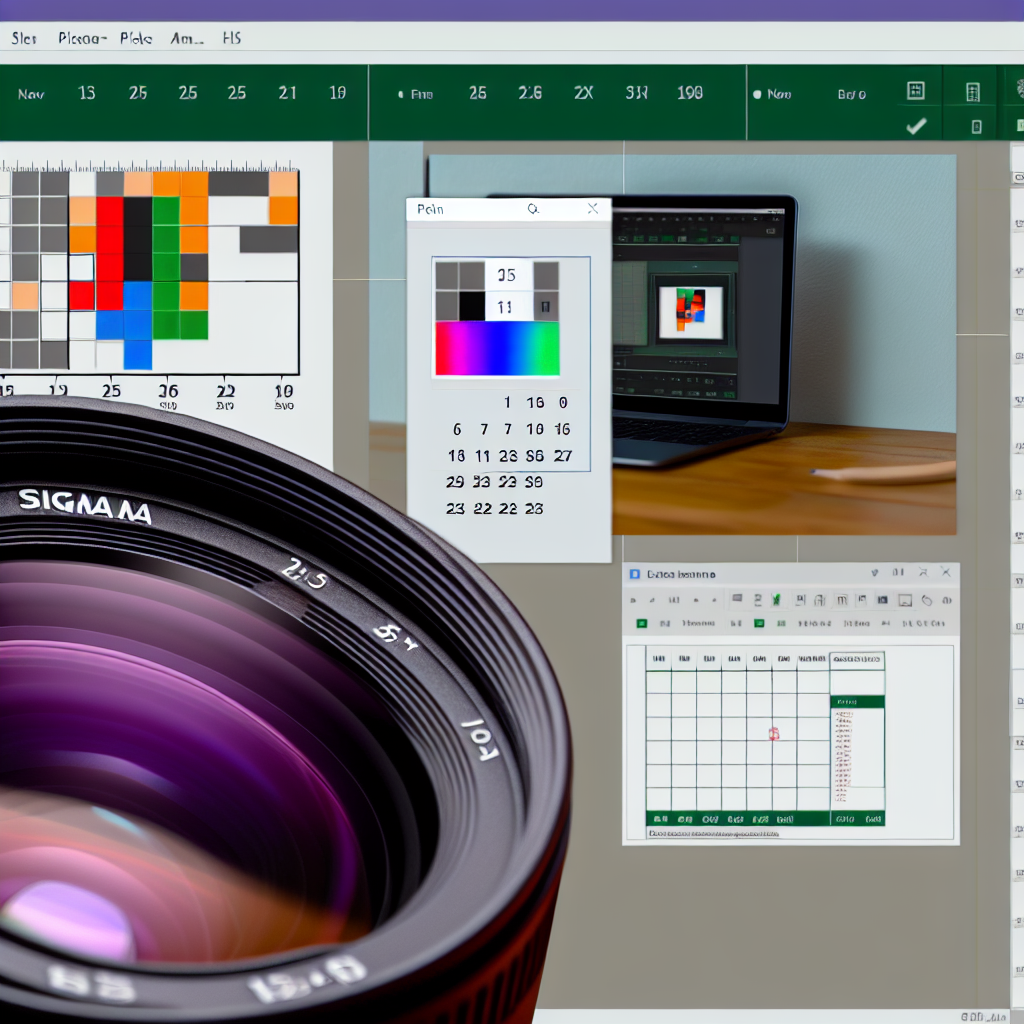This screenshot has height=1024, width=1024.
Task: Select number 27 in Peln number list
Action: (x=563, y=456)
